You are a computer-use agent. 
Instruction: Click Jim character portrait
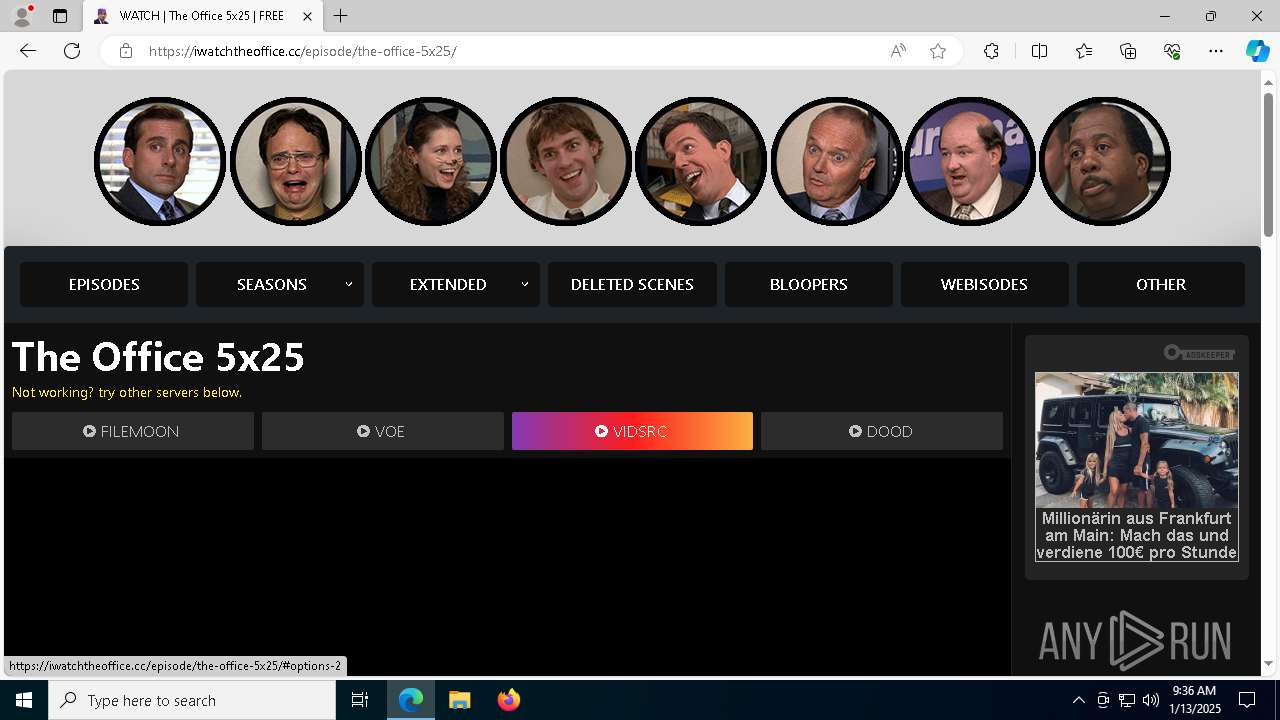565,161
